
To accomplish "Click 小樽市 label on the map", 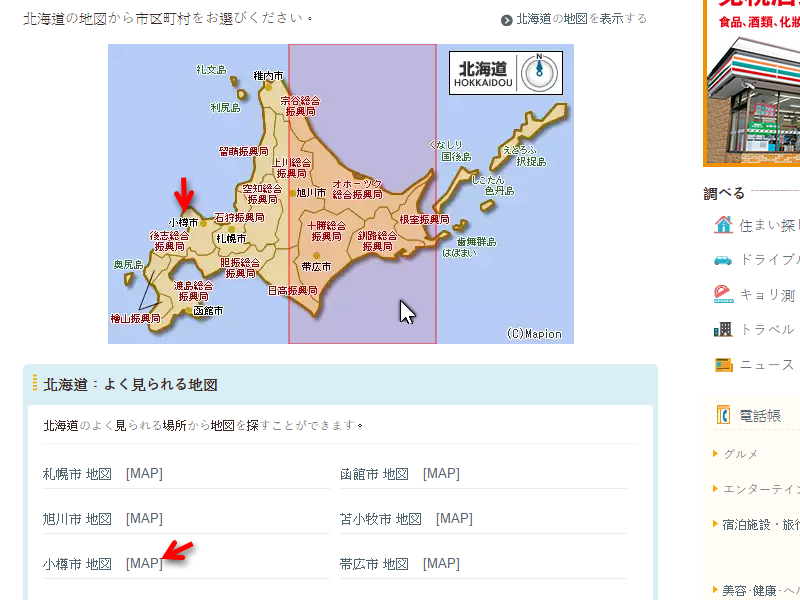I will pos(183,222).
